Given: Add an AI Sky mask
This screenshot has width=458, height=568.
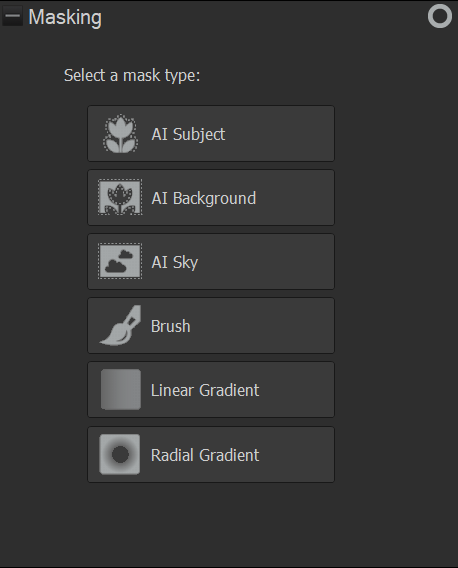Looking at the screenshot, I should (211, 262).
